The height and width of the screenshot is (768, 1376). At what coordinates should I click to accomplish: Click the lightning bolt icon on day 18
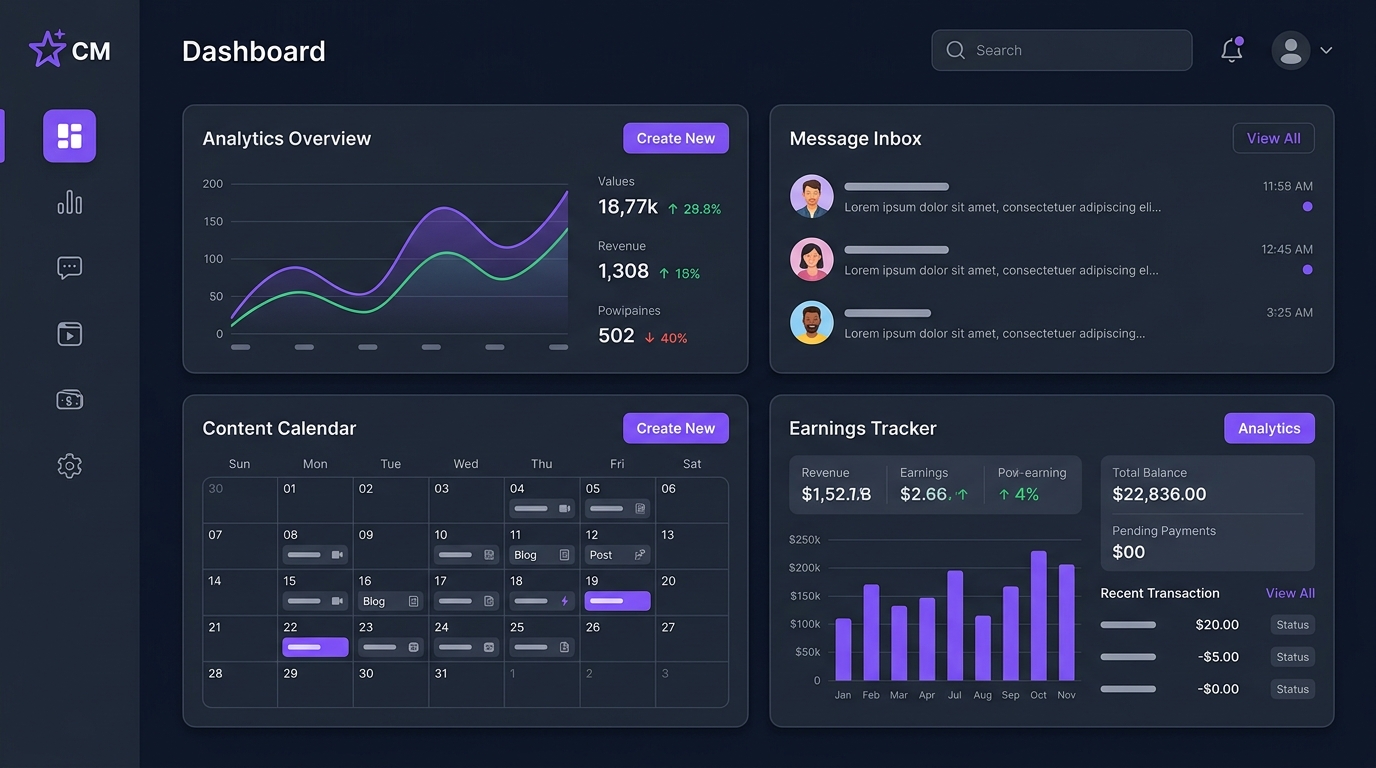564,601
